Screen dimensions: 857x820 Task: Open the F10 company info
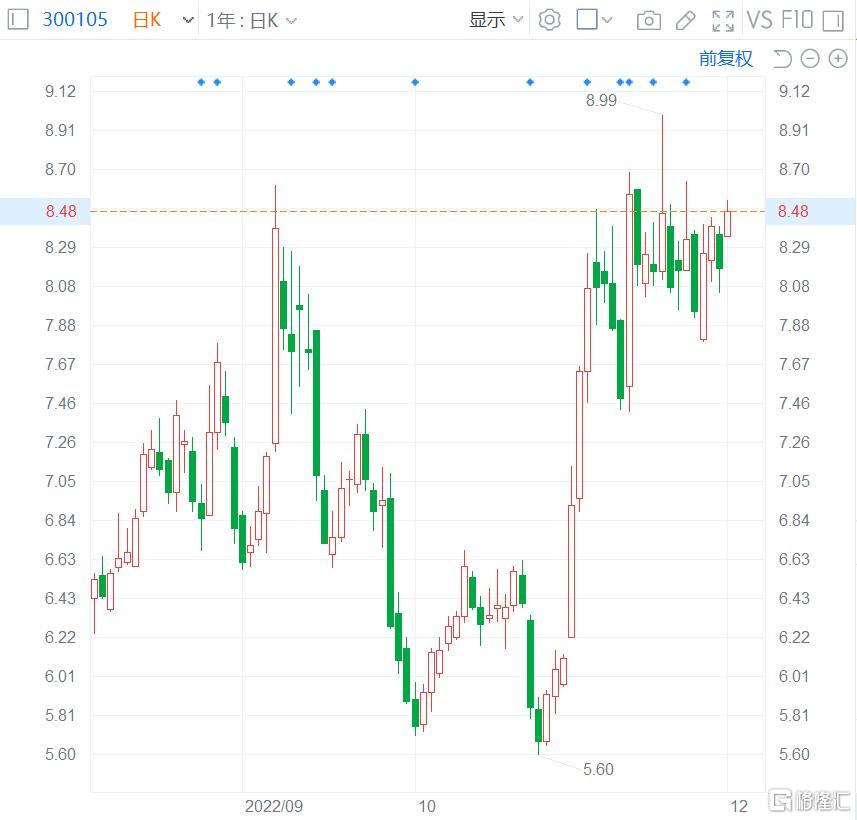click(x=797, y=20)
